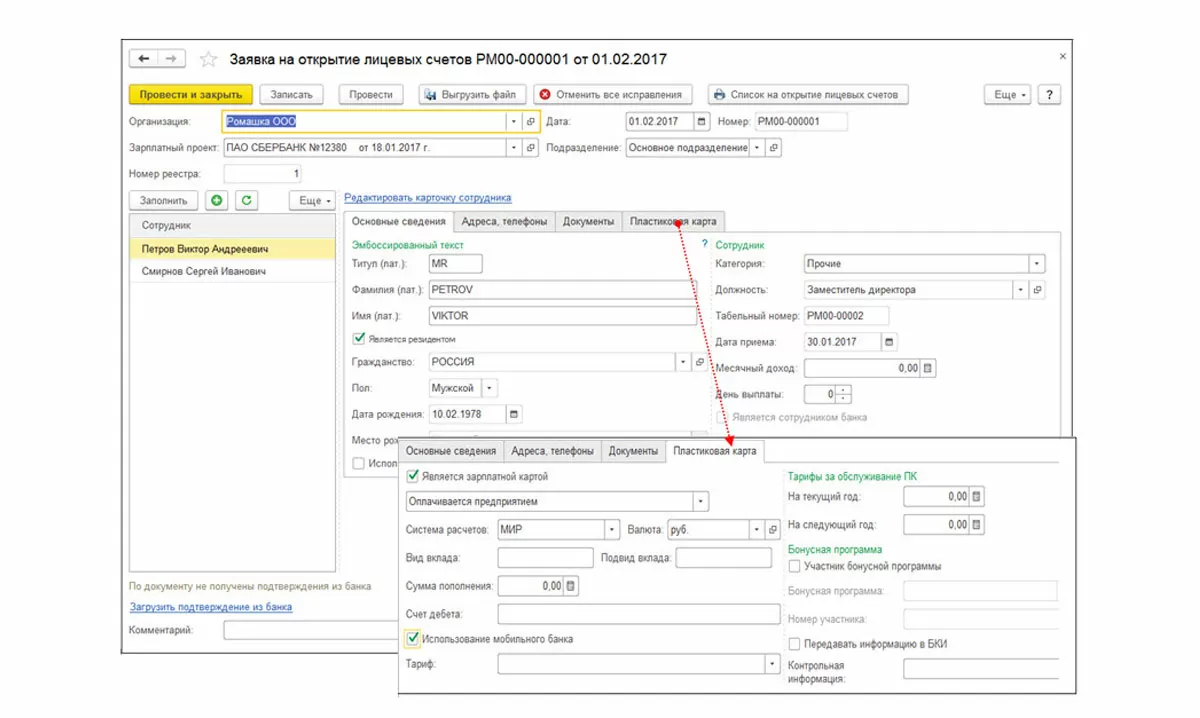Viewport: 1200px width, 718px height.
Task: Open 'Загрузить подтверждение из банка' link
Action: coord(211,606)
